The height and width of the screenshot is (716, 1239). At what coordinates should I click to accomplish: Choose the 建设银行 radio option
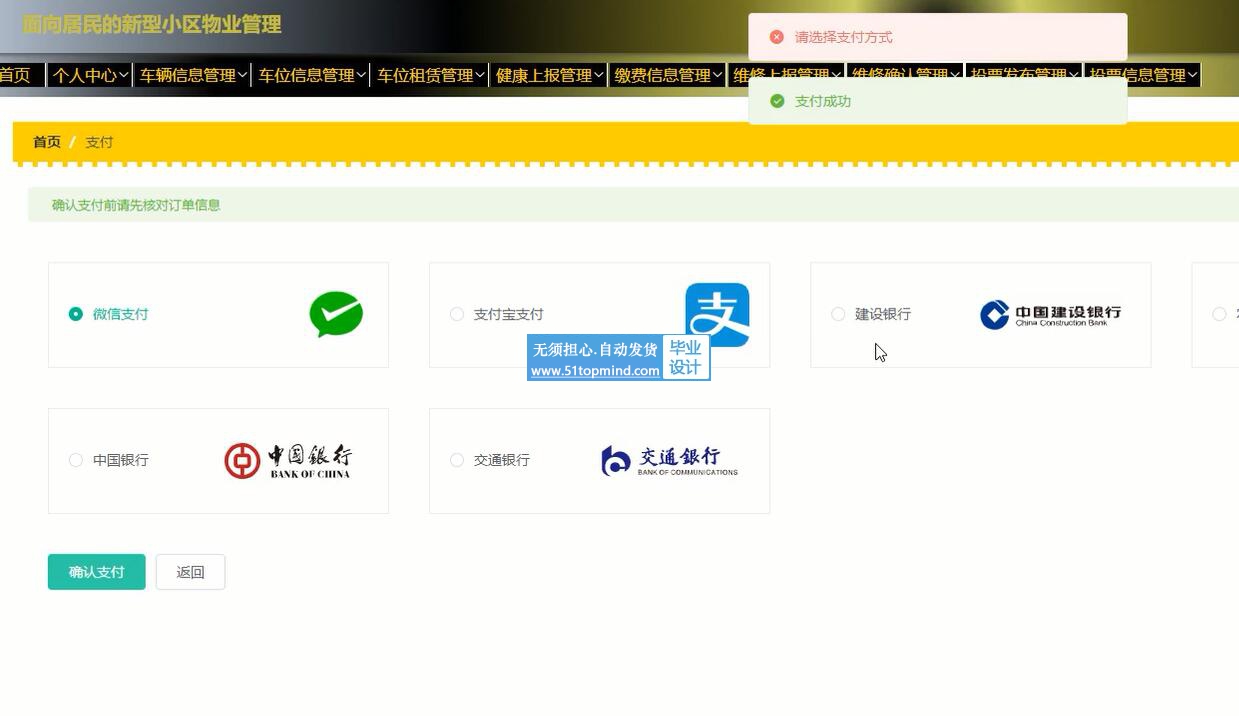point(838,314)
